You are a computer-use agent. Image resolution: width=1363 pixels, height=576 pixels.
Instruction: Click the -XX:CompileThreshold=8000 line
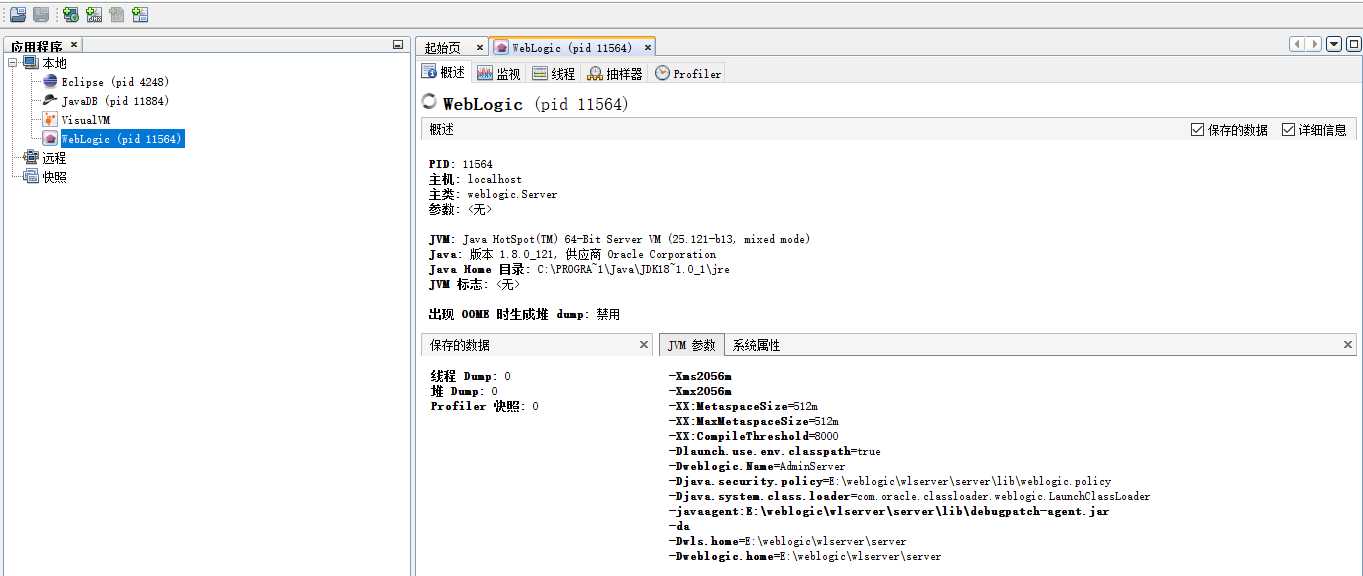pyautogui.click(x=753, y=436)
